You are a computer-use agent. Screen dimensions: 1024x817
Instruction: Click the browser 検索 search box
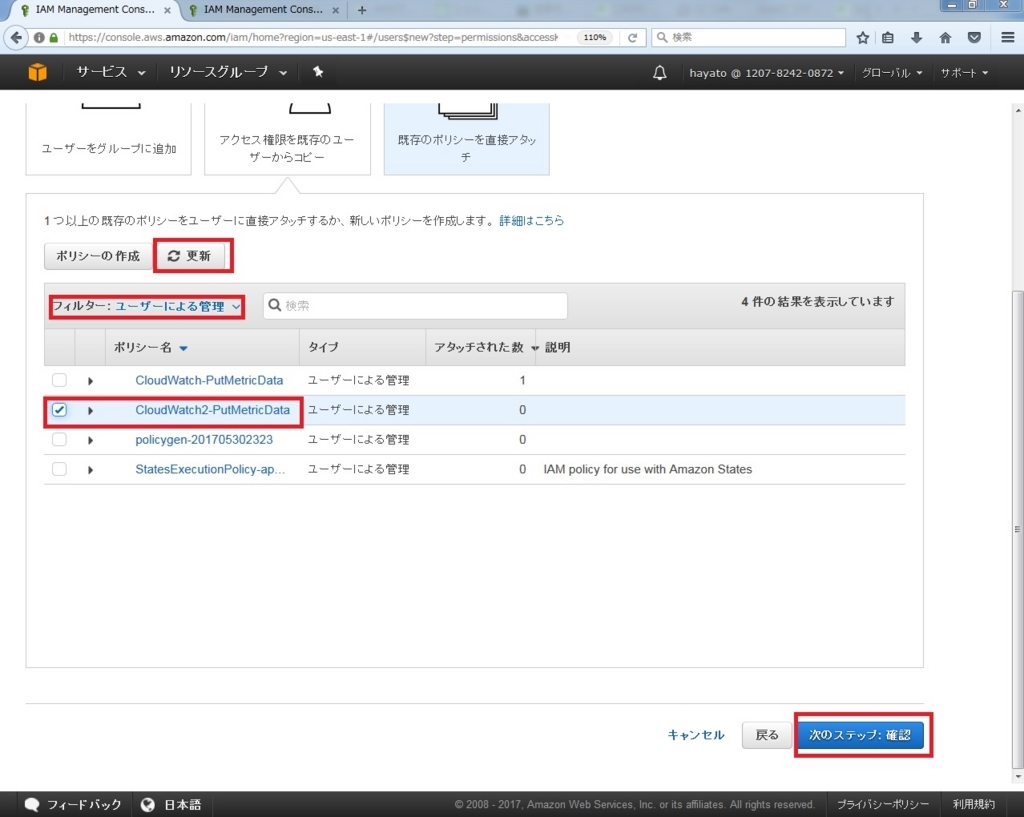[x=748, y=37]
